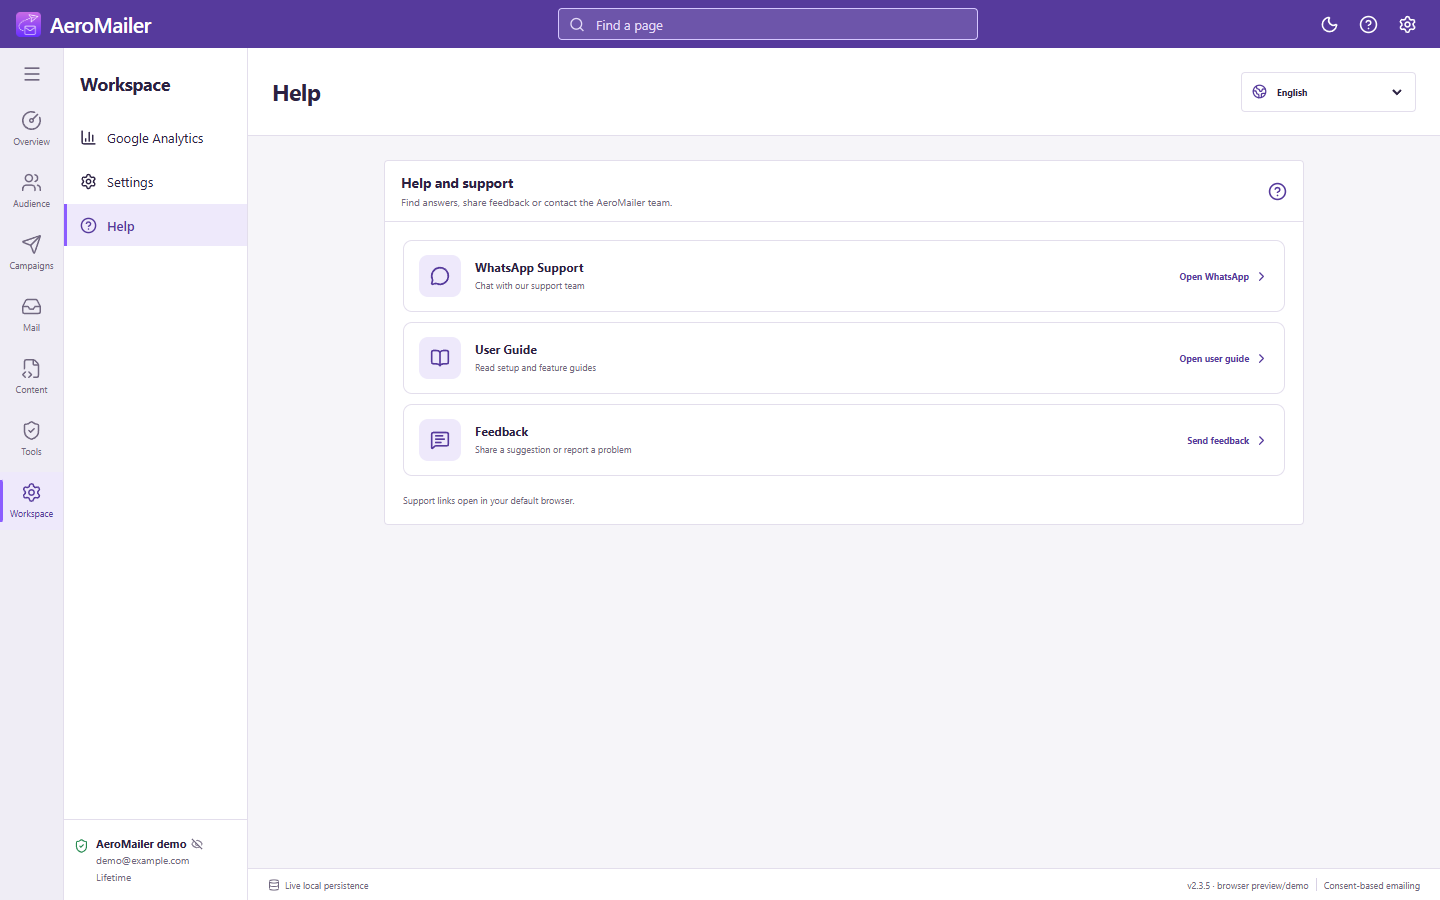Open Campaigns section in icon rail
This screenshot has height=900, width=1440.
pyautogui.click(x=32, y=253)
